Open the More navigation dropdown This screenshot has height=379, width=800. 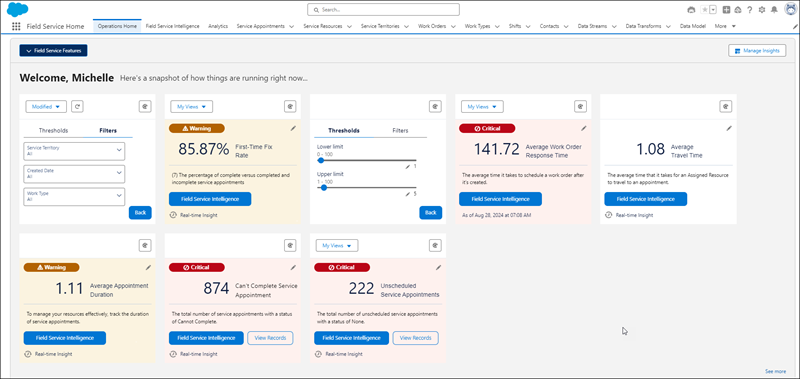pos(725,26)
